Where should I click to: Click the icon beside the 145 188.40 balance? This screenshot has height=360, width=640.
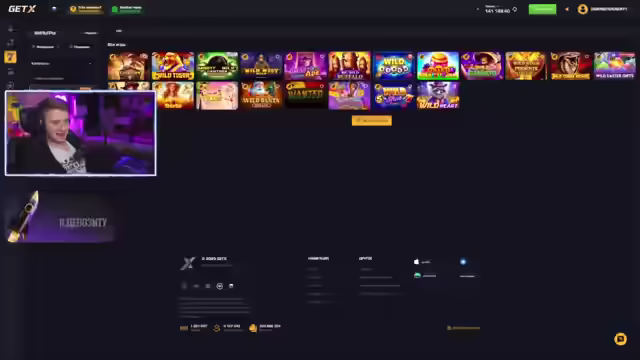point(515,9)
